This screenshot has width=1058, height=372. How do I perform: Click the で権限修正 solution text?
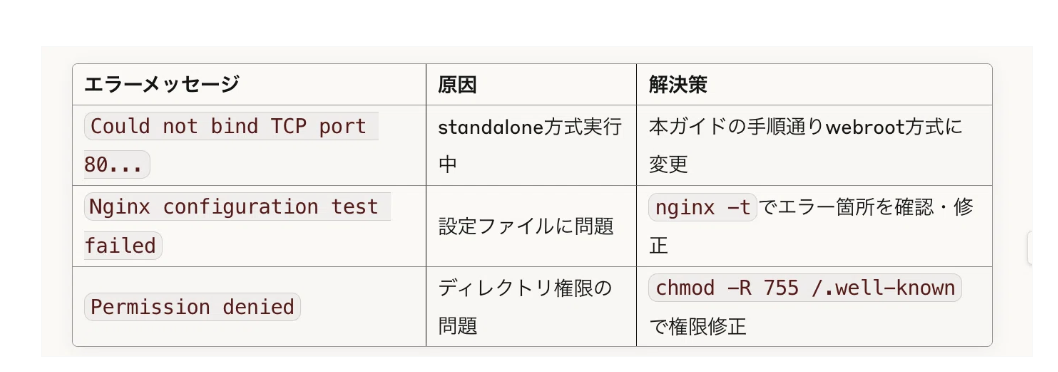pos(698,327)
